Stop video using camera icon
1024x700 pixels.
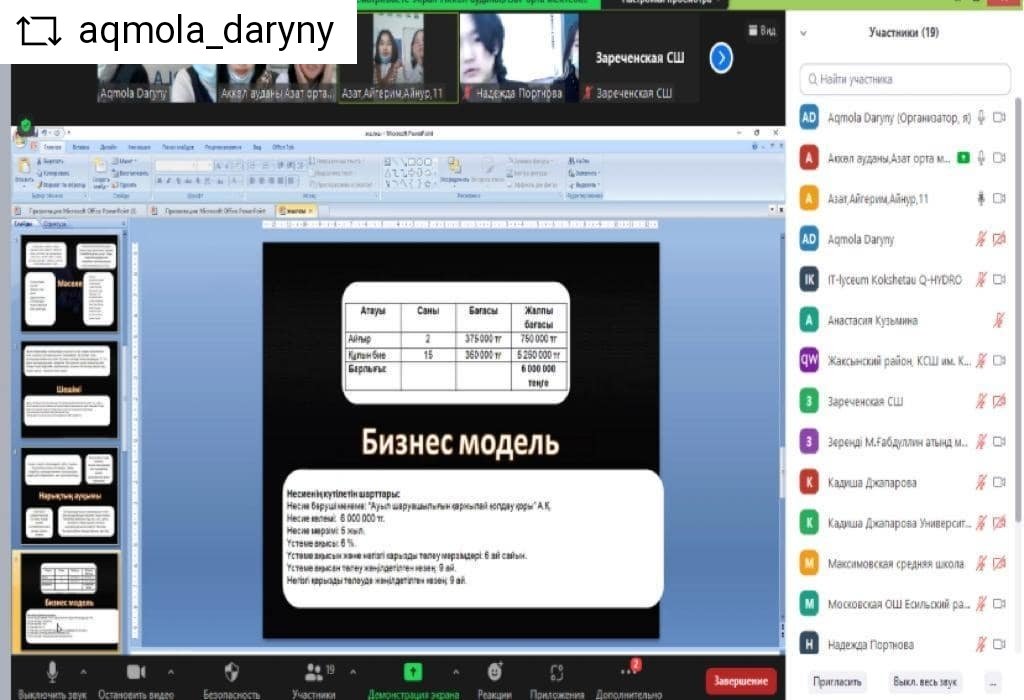click(136, 672)
